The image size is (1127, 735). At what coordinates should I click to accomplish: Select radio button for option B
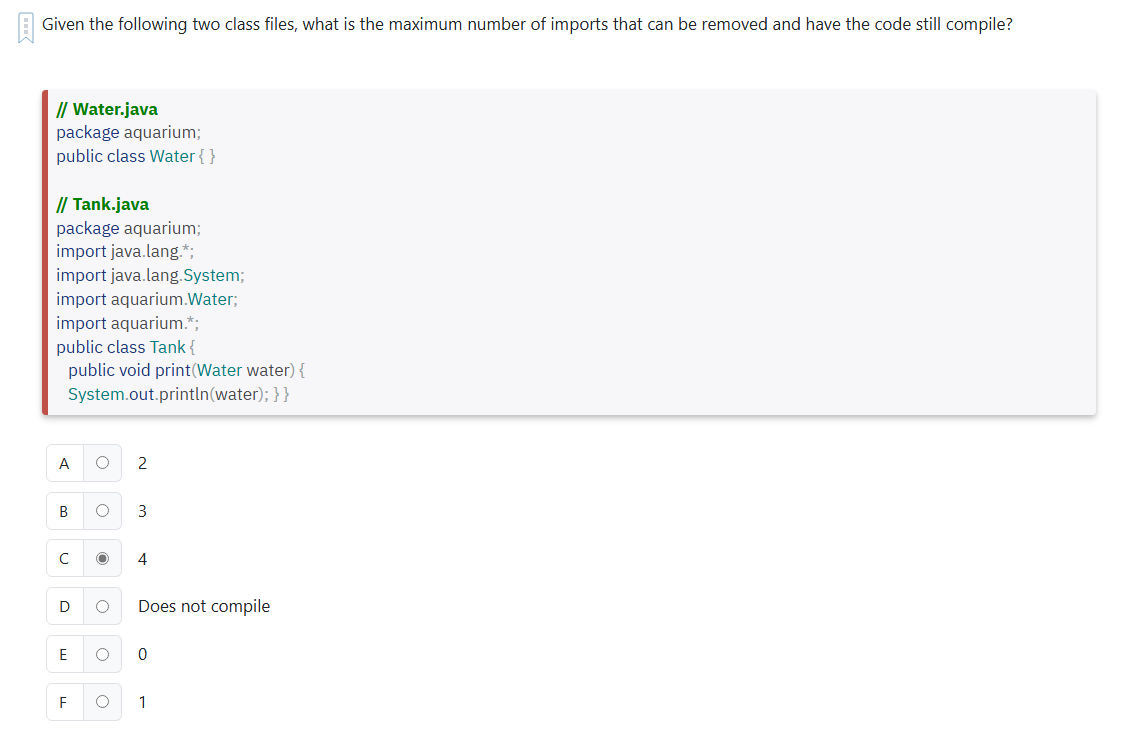click(101, 511)
